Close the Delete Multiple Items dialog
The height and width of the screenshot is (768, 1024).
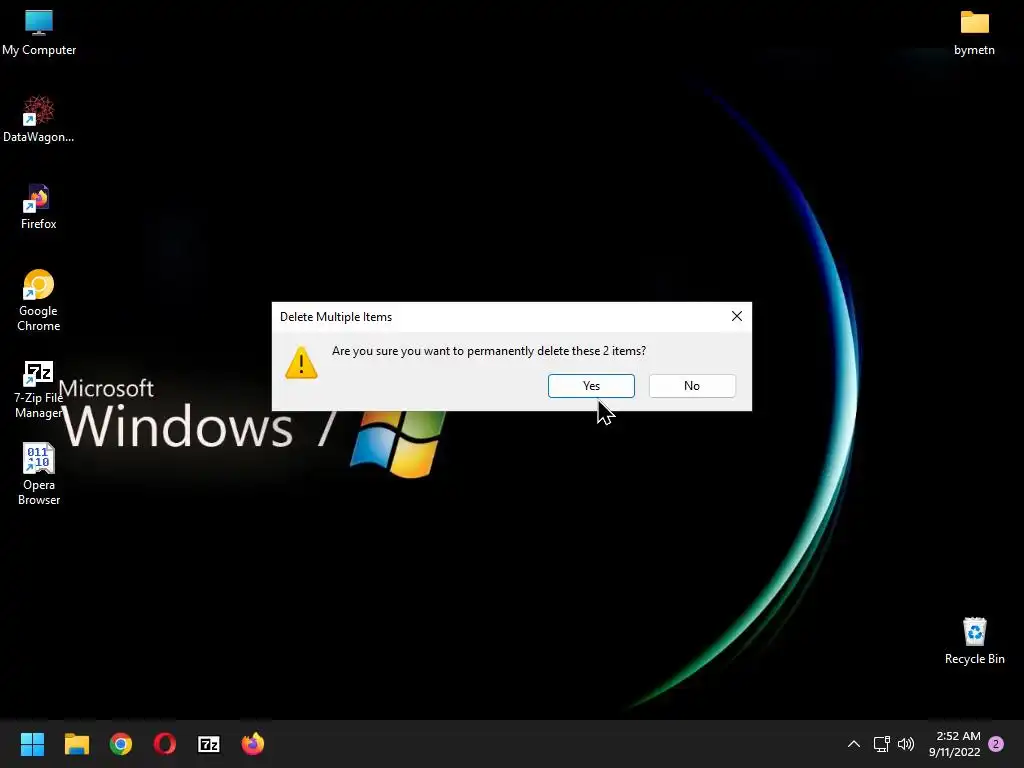[x=737, y=316]
